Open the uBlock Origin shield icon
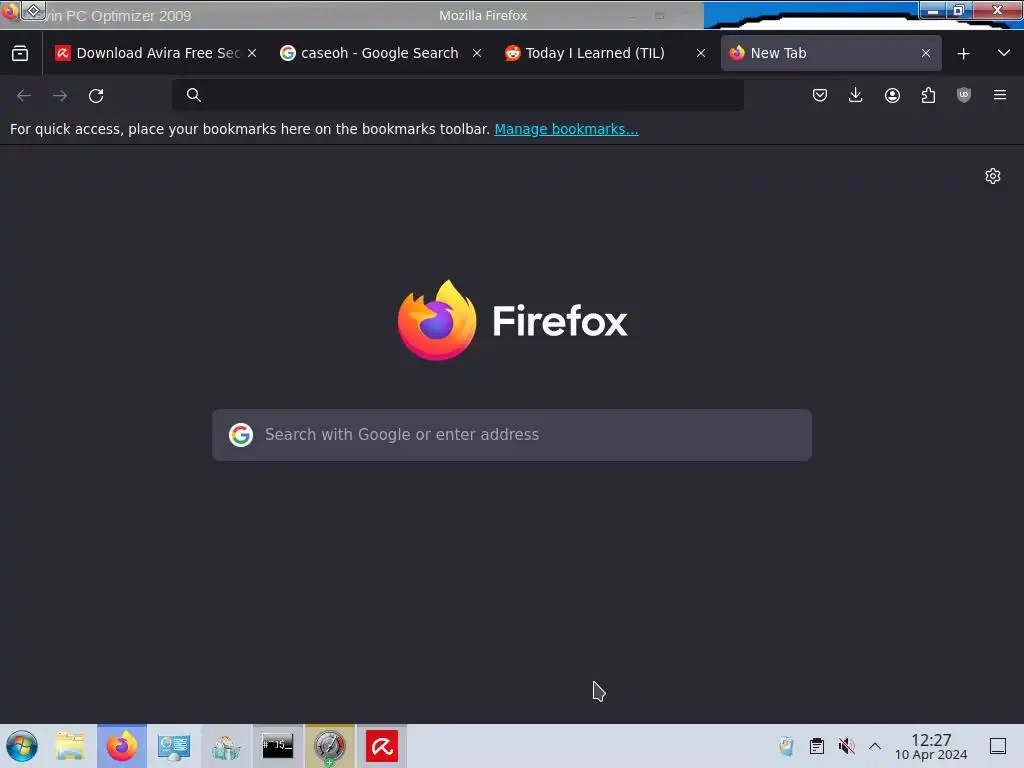The width and height of the screenshot is (1024, 768). click(x=964, y=95)
